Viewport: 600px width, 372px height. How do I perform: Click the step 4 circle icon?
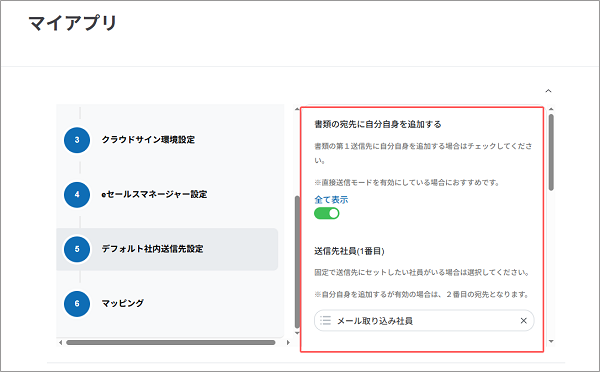[x=77, y=195]
